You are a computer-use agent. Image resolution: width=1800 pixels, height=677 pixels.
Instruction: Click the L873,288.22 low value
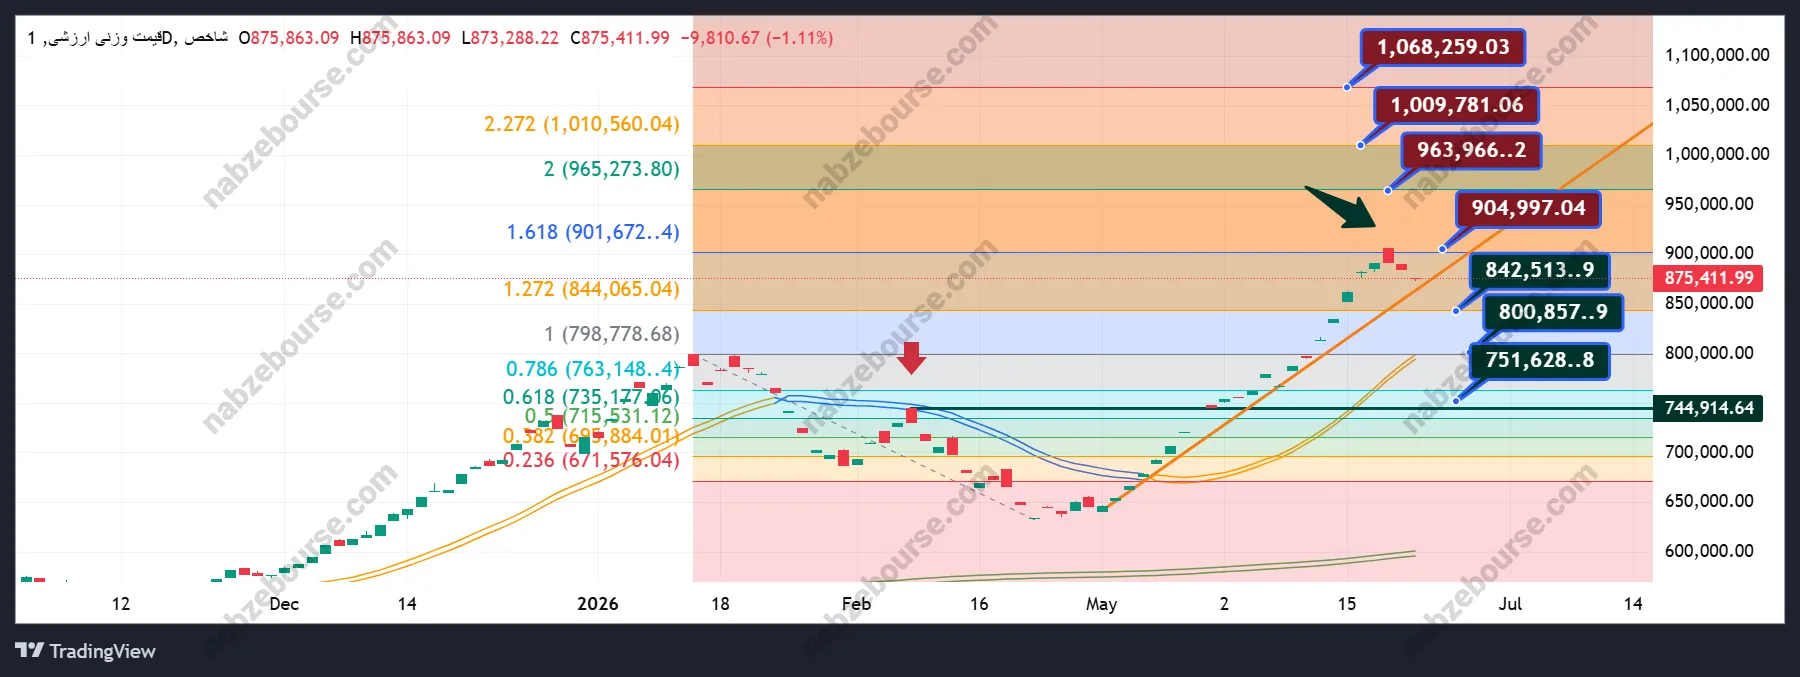[x=510, y=38]
